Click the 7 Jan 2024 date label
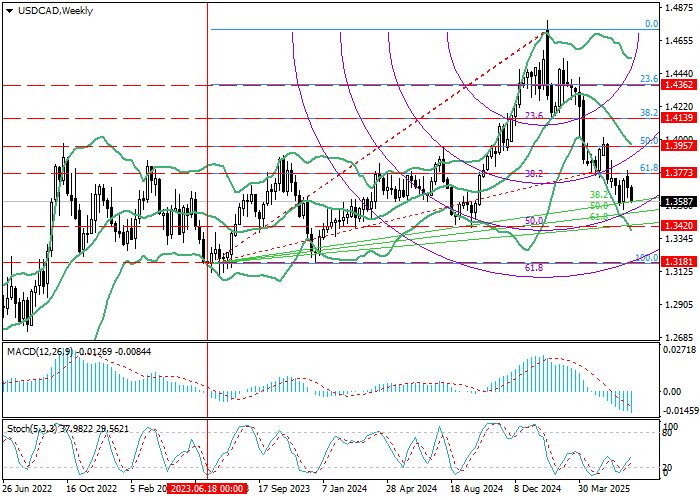700x500 pixels. pyautogui.click(x=345, y=488)
